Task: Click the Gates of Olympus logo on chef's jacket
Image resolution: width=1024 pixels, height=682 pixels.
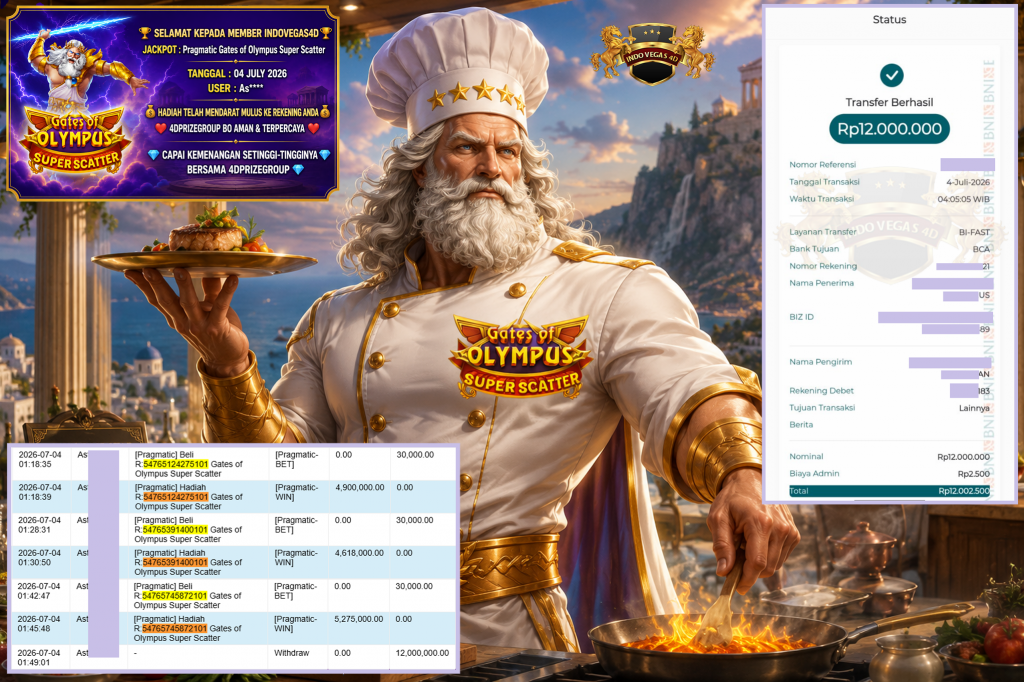Action: click(x=520, y=356)
